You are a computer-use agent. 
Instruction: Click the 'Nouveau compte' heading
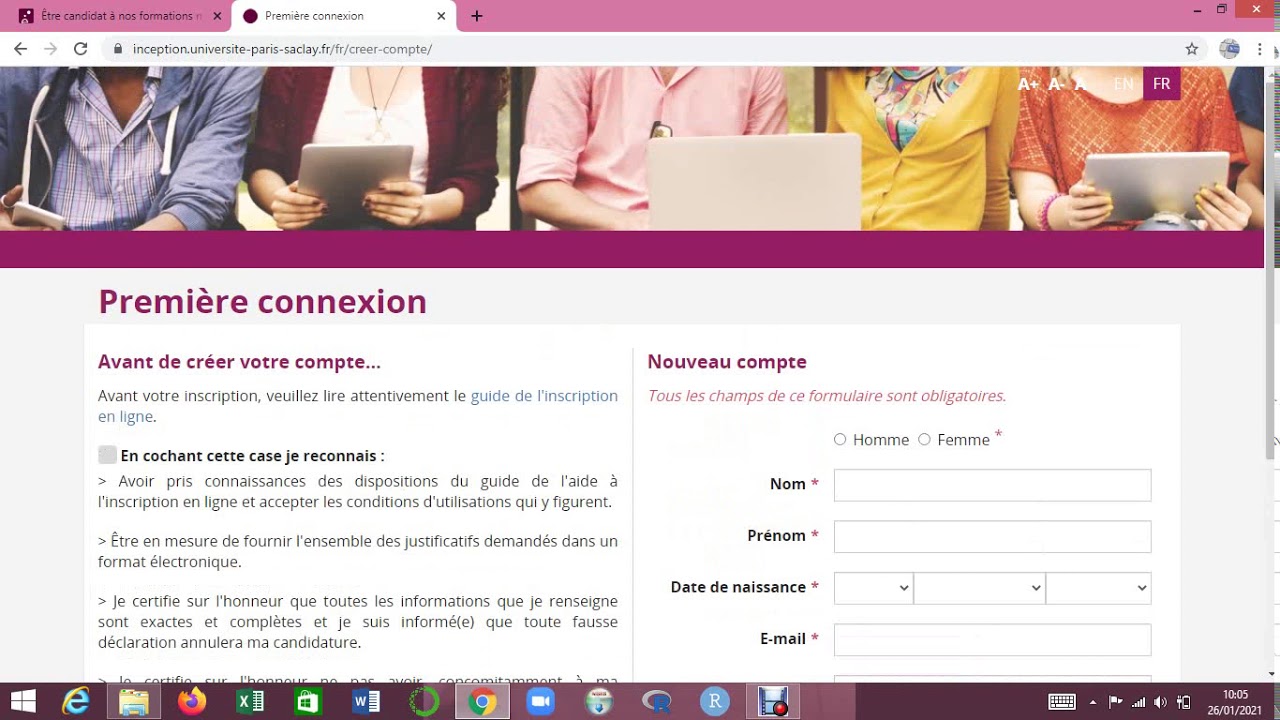(727, 362)
